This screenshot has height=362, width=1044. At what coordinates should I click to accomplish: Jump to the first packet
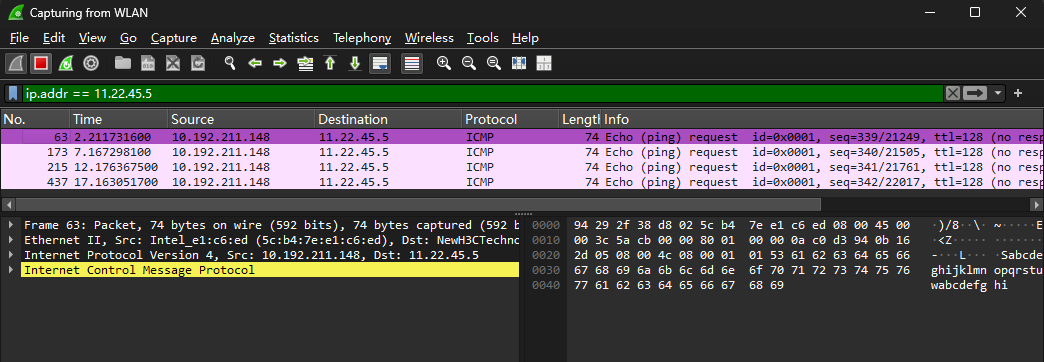(x=330, y=63)
